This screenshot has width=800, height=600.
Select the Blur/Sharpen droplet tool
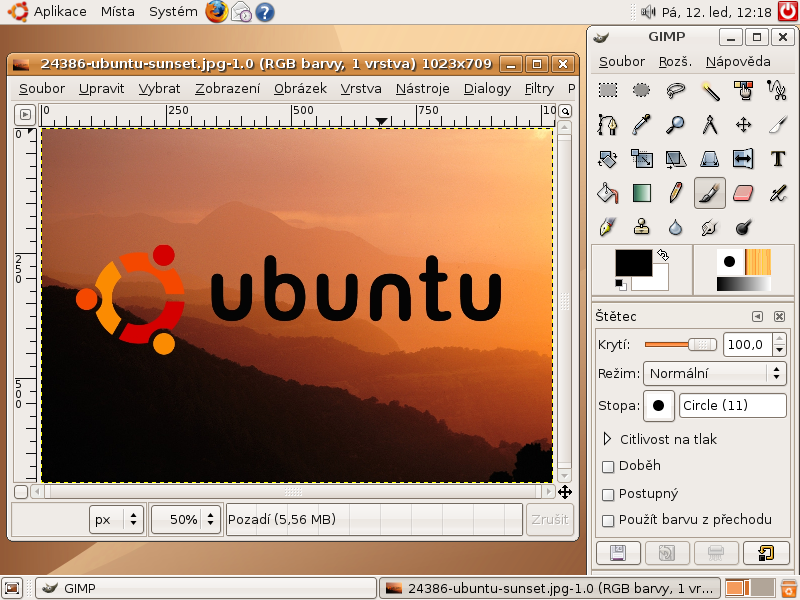(x=676, y=227)
